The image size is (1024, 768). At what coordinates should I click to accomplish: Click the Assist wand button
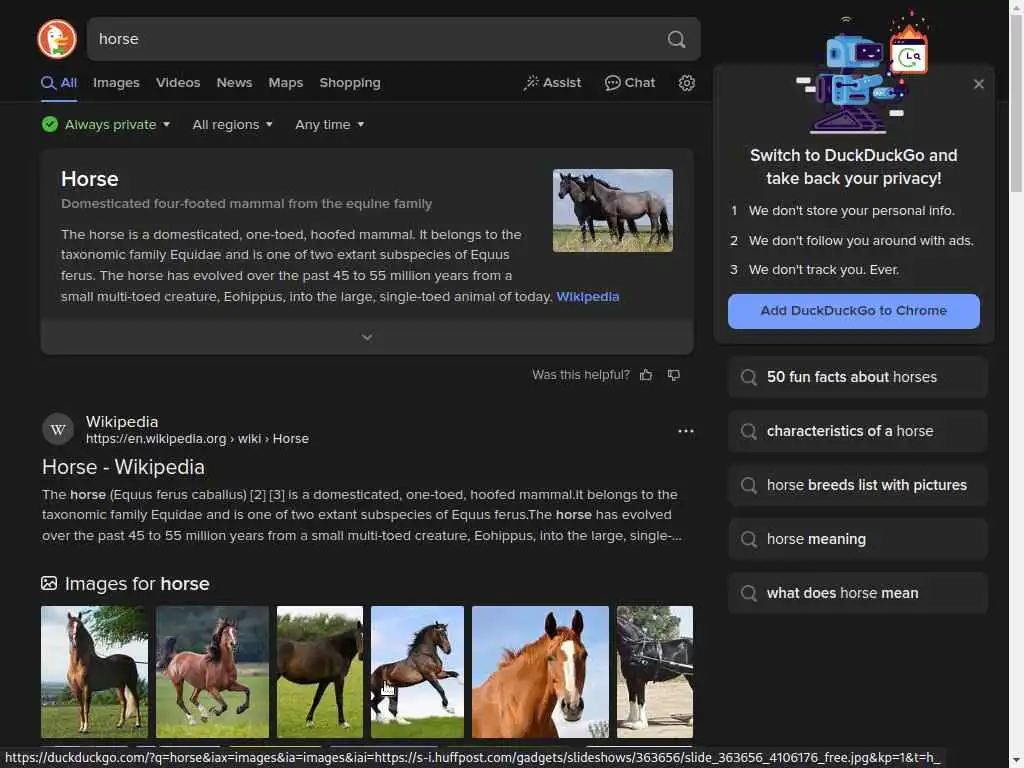[552, 83]
